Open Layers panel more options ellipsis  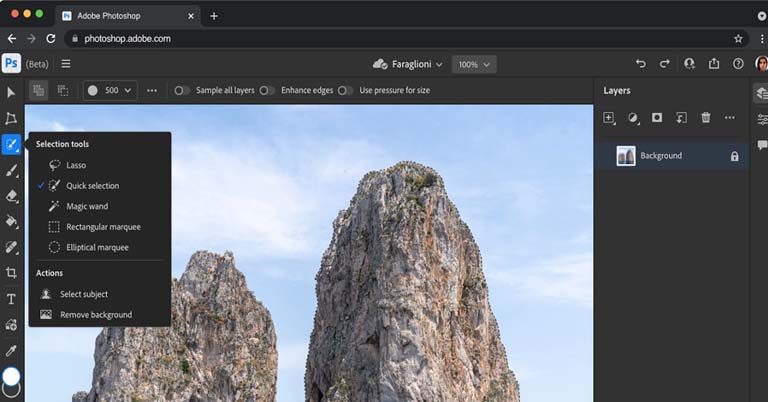(x=730, y=118)
